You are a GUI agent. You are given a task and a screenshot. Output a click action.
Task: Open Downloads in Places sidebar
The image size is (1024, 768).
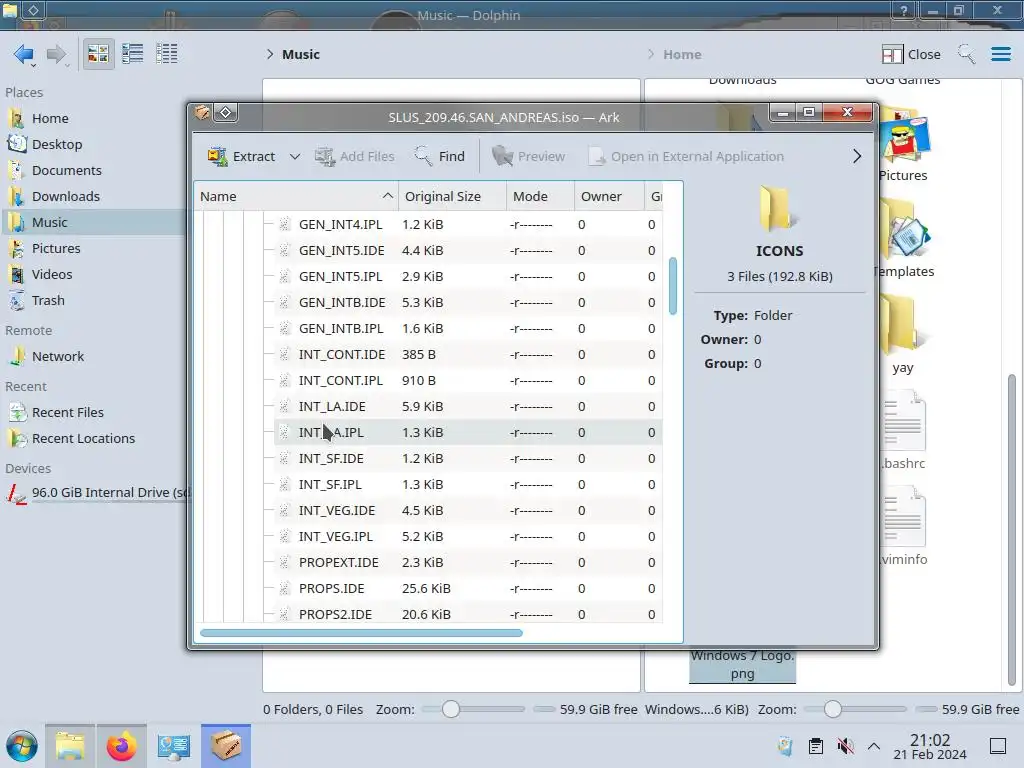point(95,197)
